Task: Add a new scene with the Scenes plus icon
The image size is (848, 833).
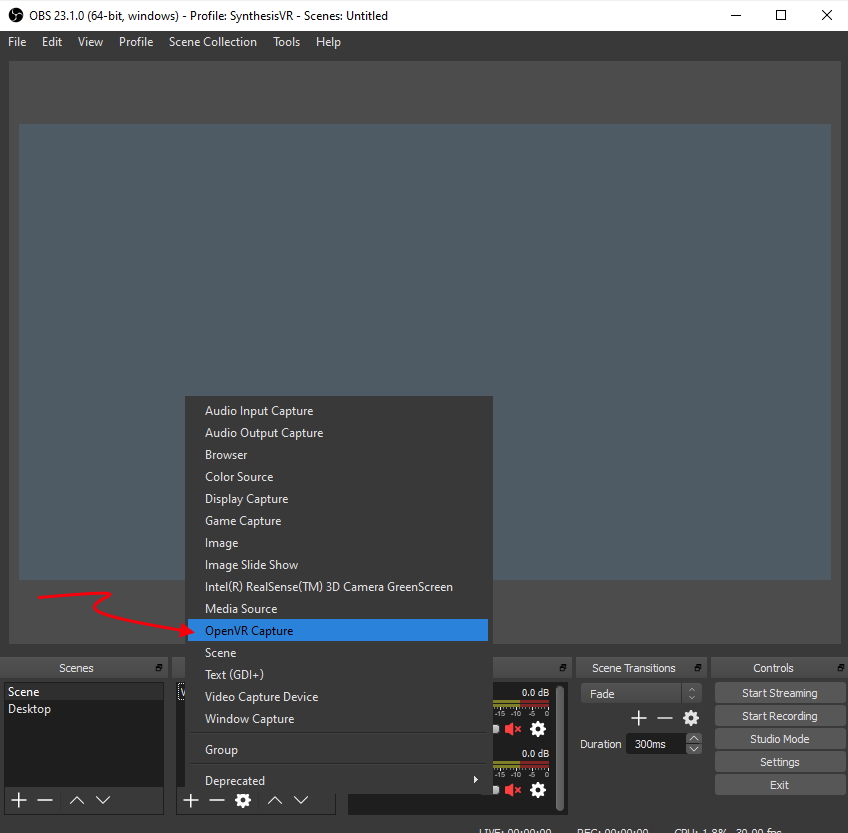Action: point(19,800)
